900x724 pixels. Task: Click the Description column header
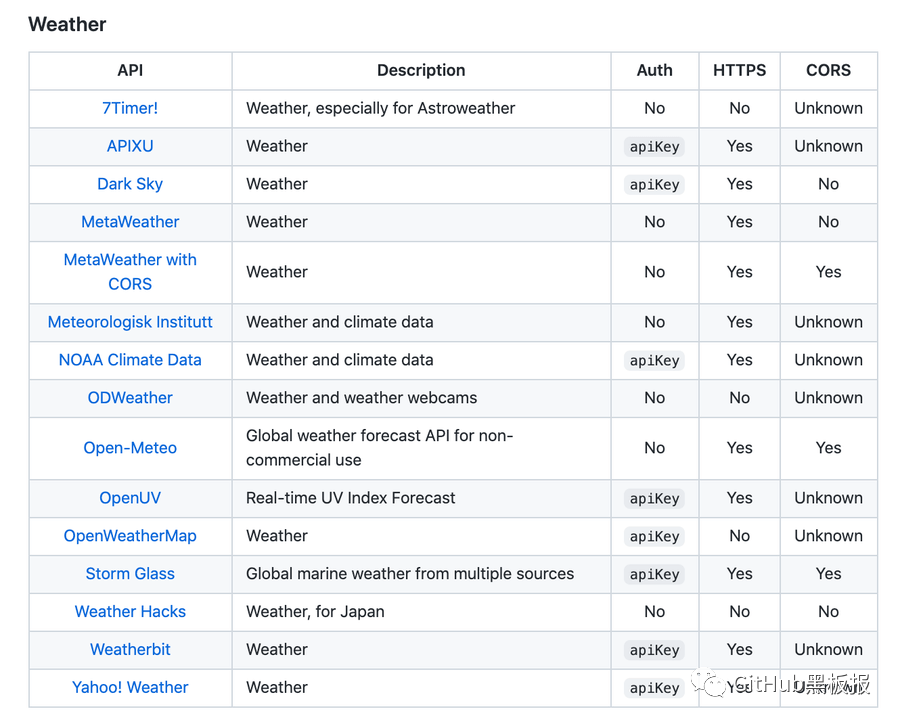(421, 70)
